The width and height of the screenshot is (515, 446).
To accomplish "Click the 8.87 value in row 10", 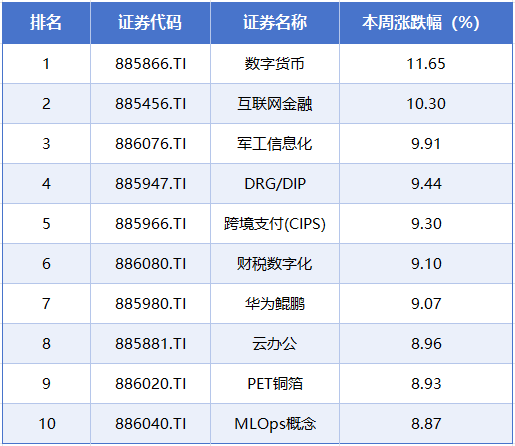I will 426,424.
